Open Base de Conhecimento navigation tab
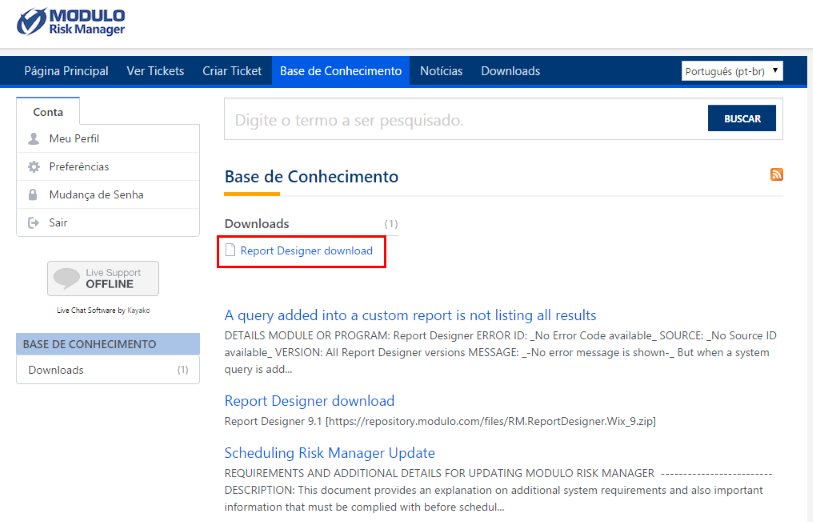Screen dimensions: 813x522 click(341, 71)
